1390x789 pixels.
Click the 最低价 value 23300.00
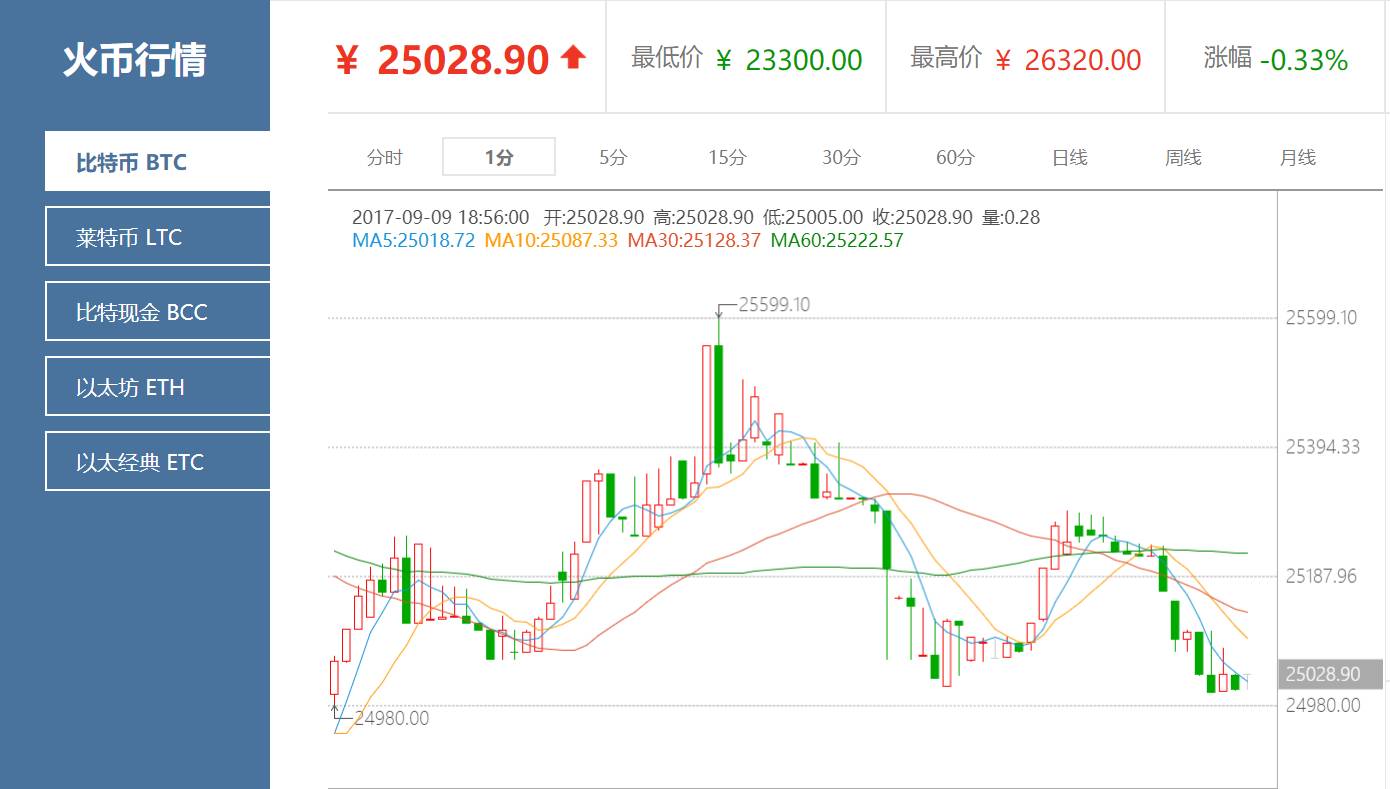click(x=804, y=60)
